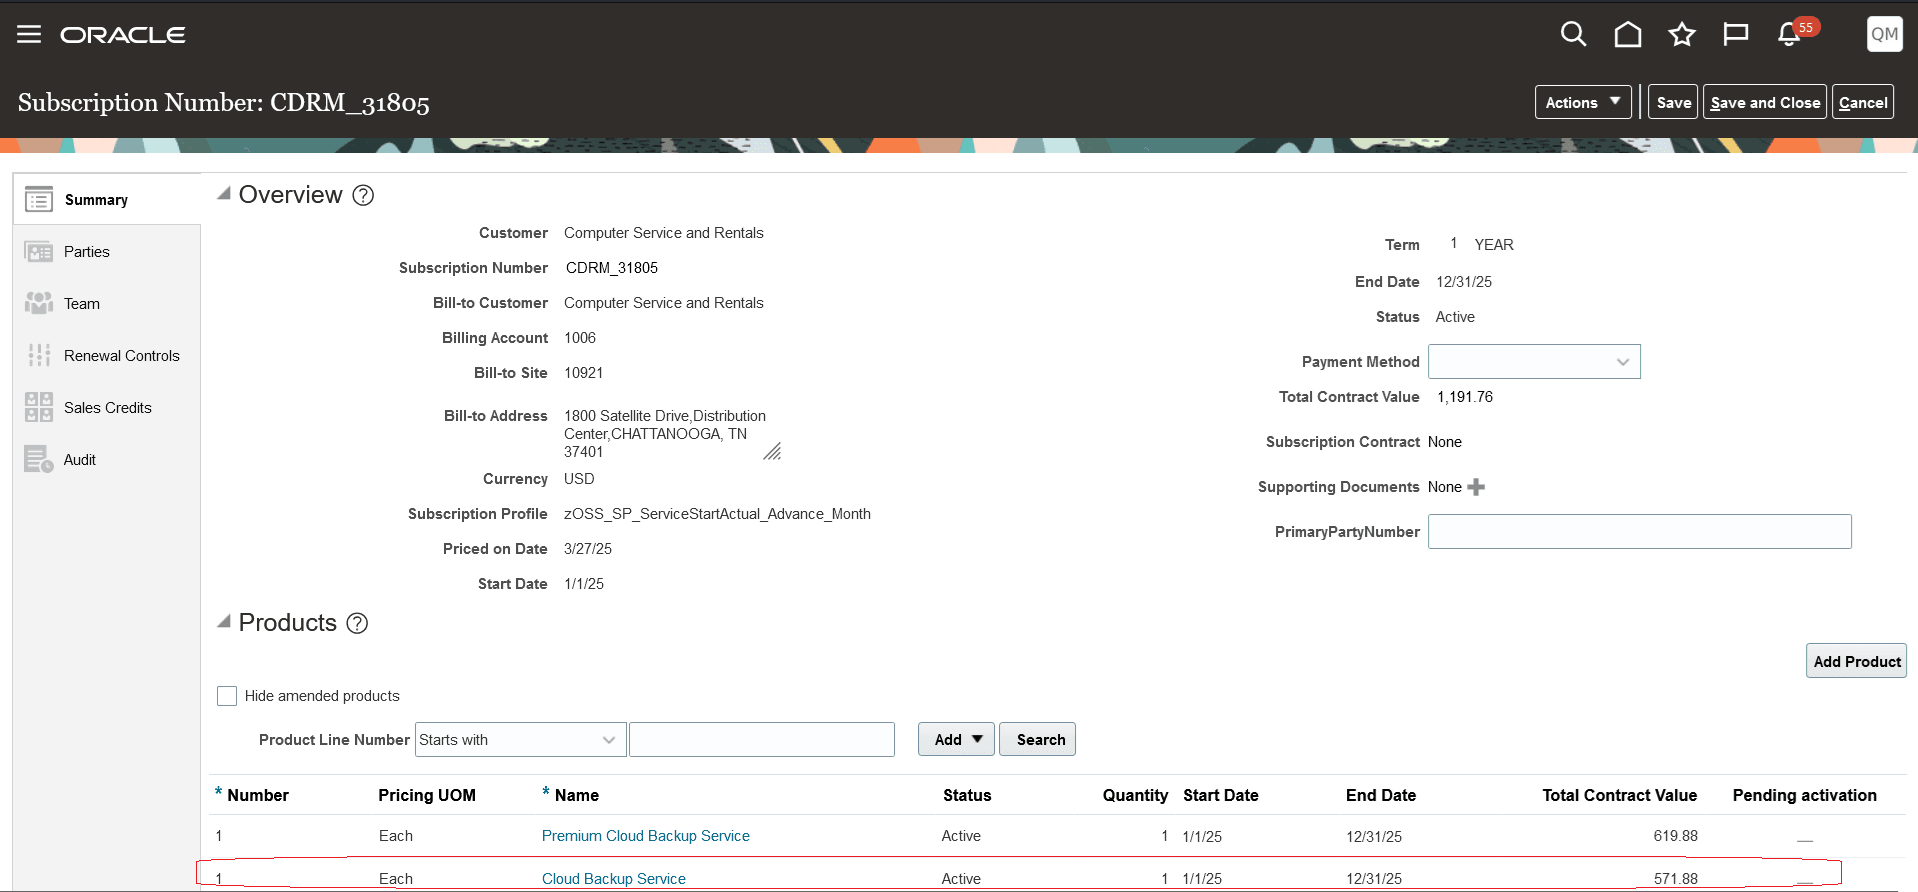Viewport: 1918px width, 892px height.
Task: Click the Pending activation column header
Action: pos(1805,795)
